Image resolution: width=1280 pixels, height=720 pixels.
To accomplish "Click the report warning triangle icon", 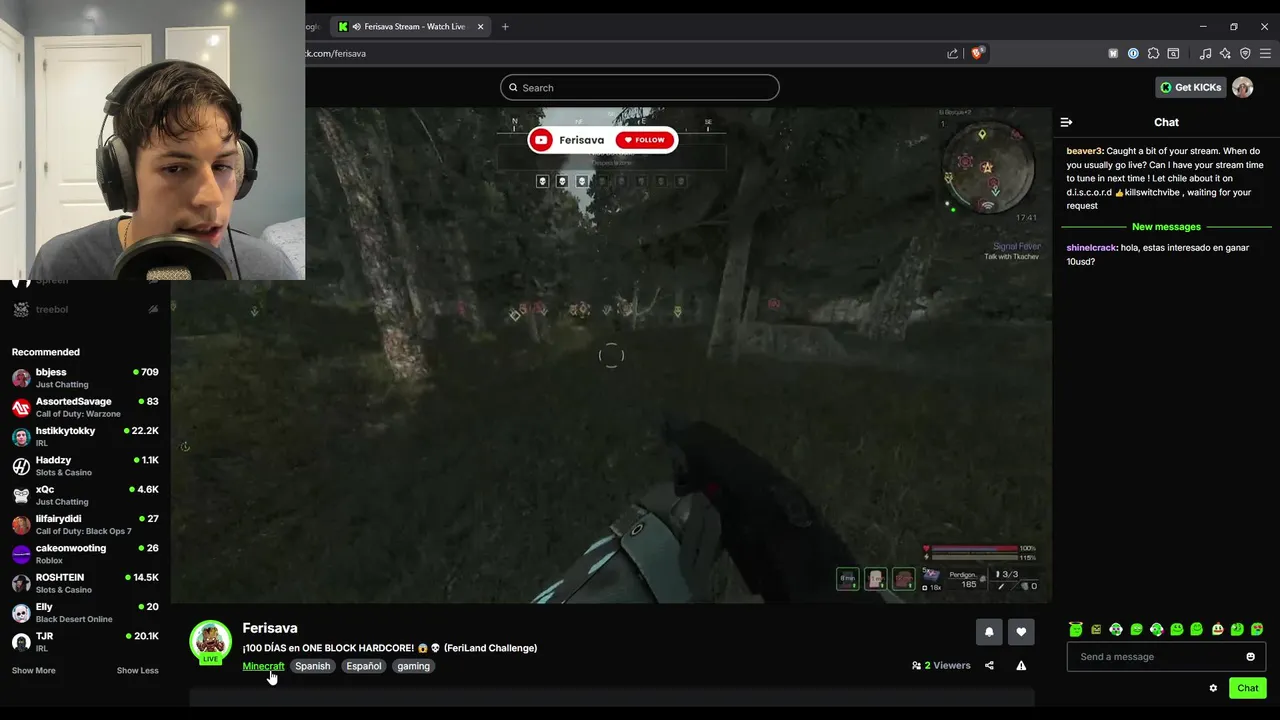I will (x=1021, y=666).
